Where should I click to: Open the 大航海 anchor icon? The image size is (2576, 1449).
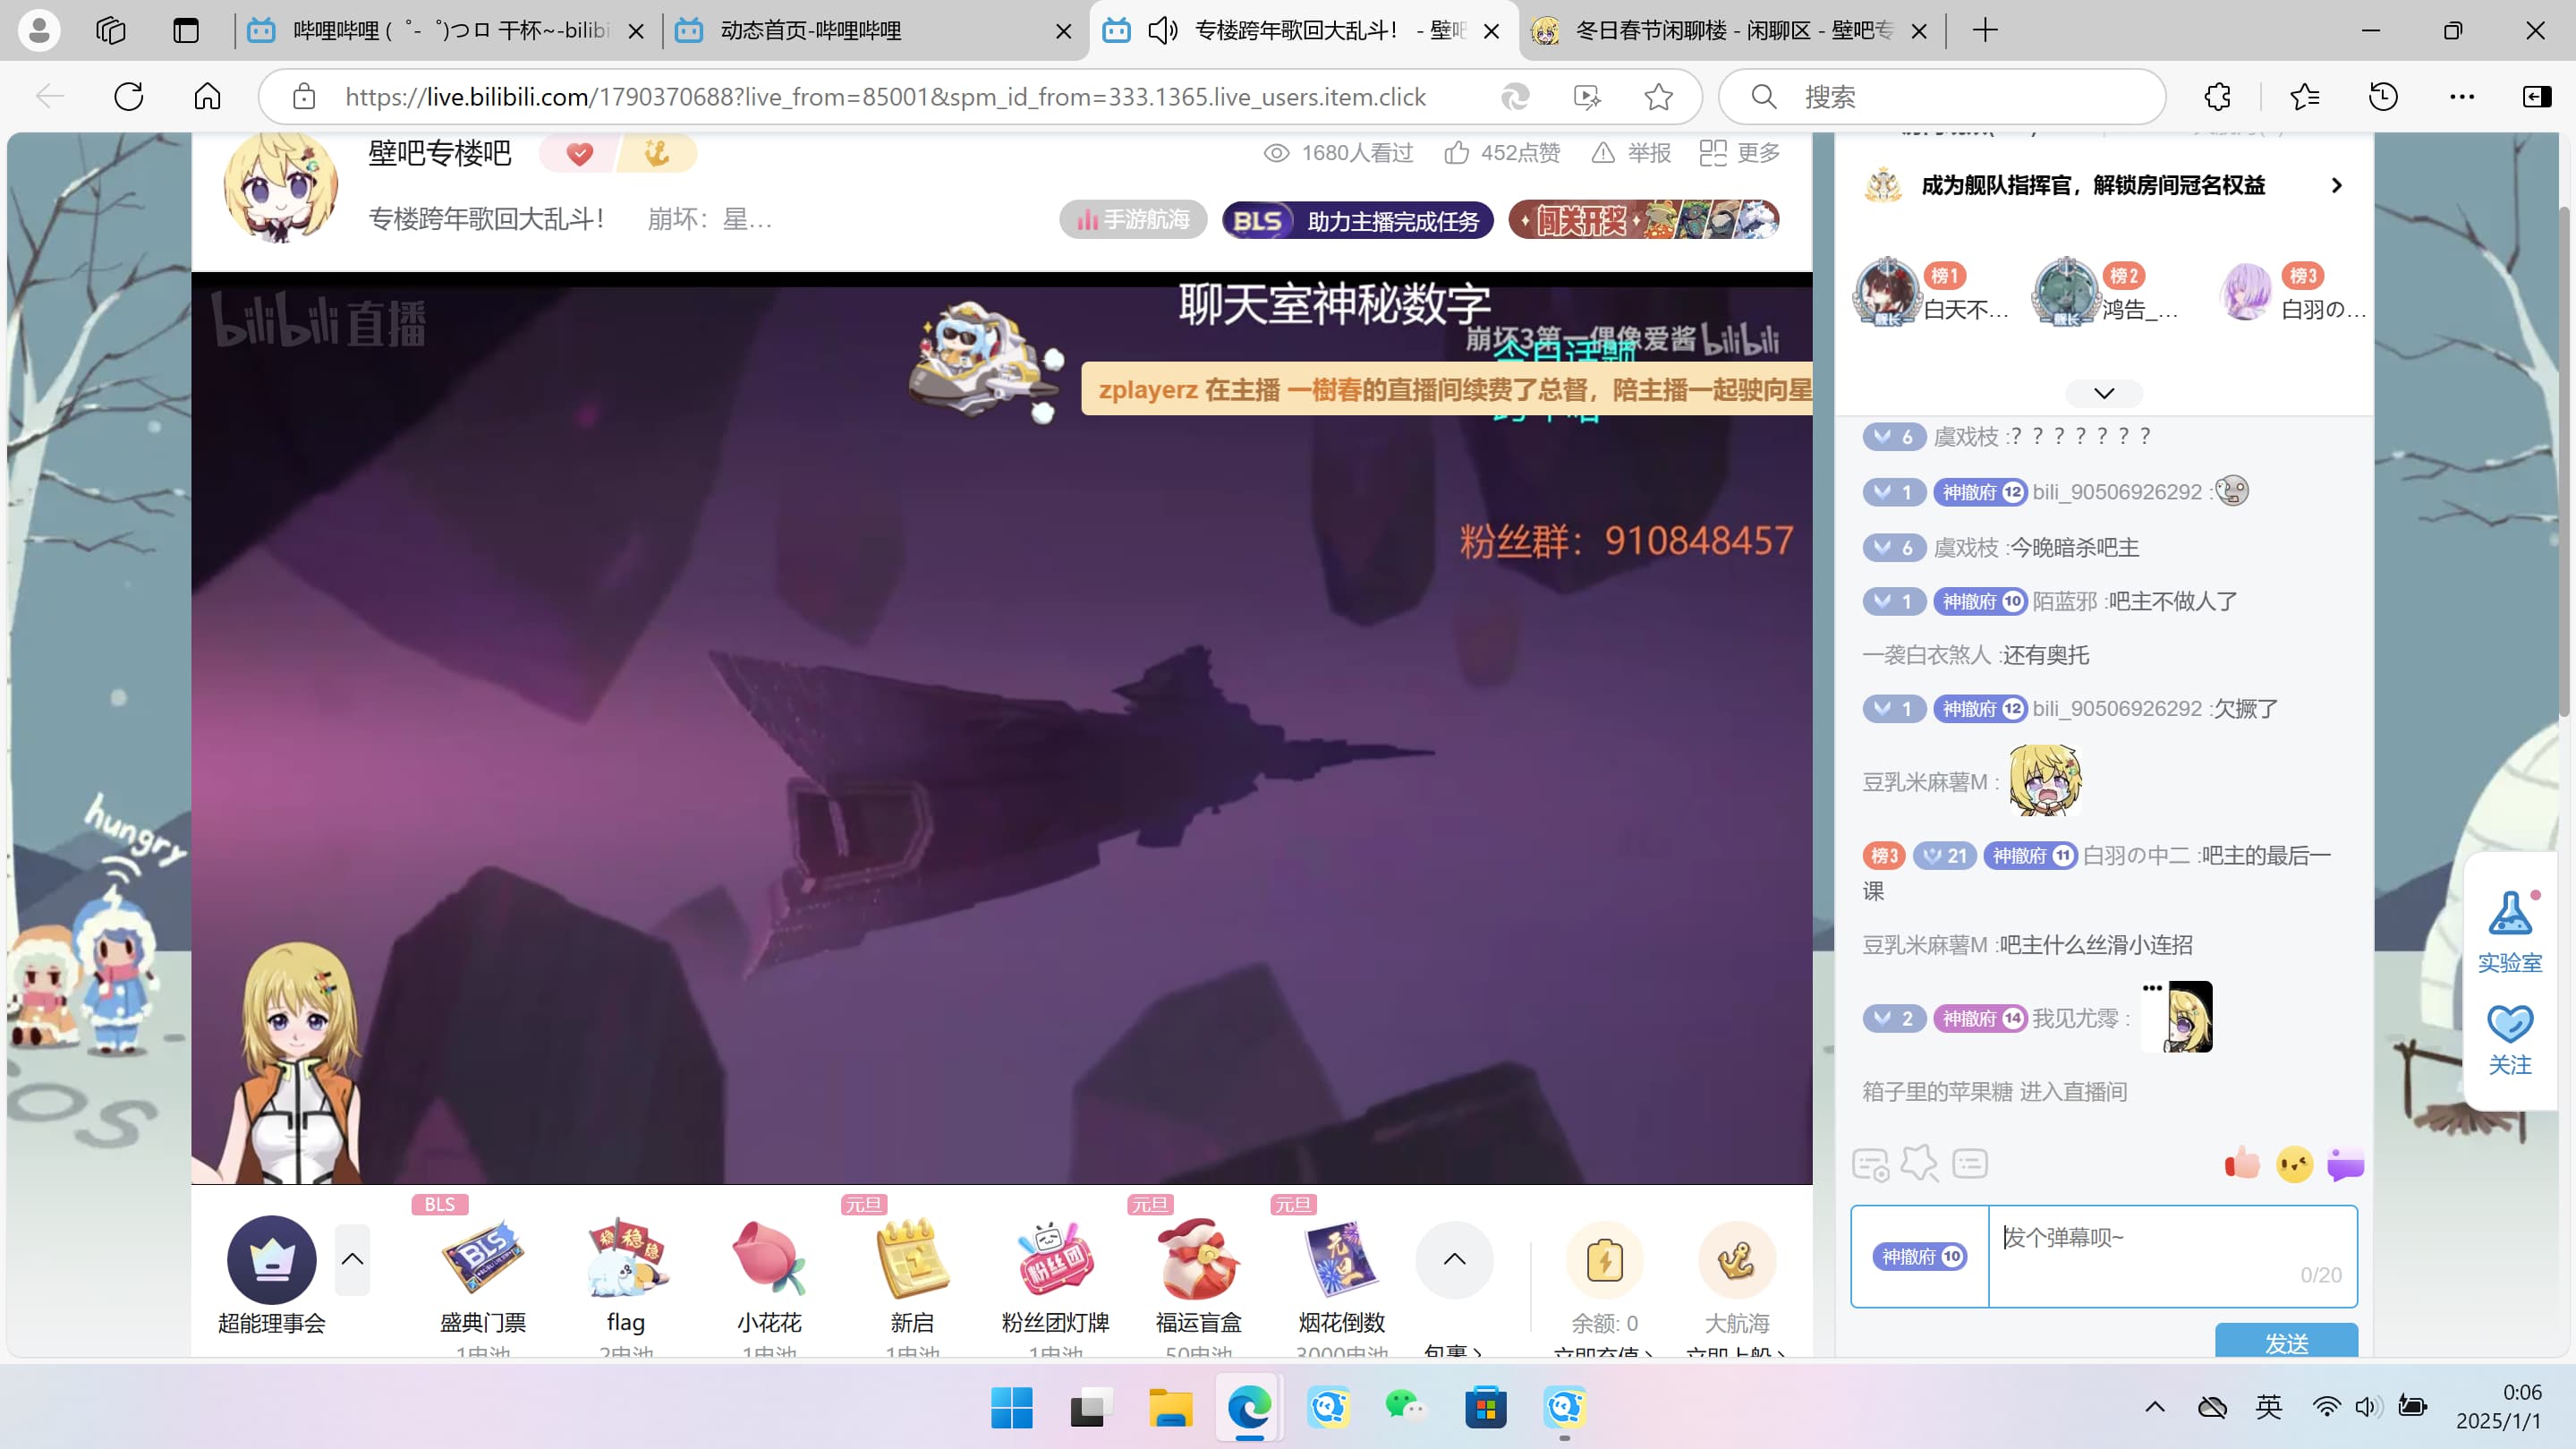(1736, 1259)
